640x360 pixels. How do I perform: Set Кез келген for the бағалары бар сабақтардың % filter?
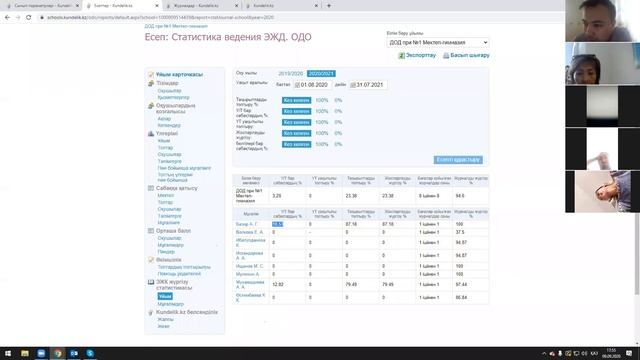tap(296, 144)
